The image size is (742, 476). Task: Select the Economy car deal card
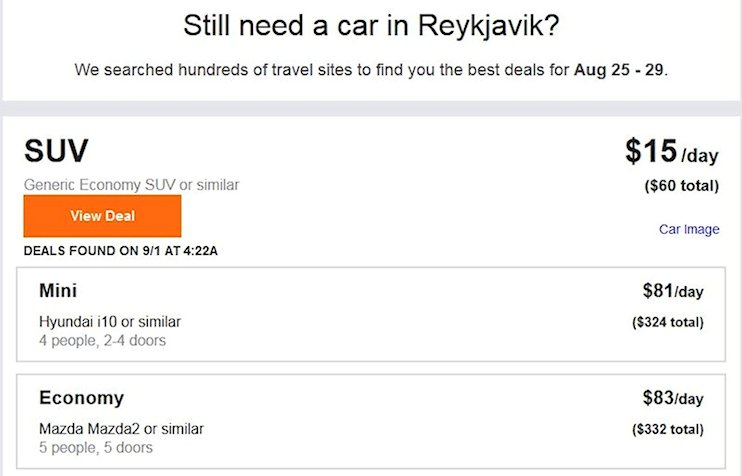371,421
